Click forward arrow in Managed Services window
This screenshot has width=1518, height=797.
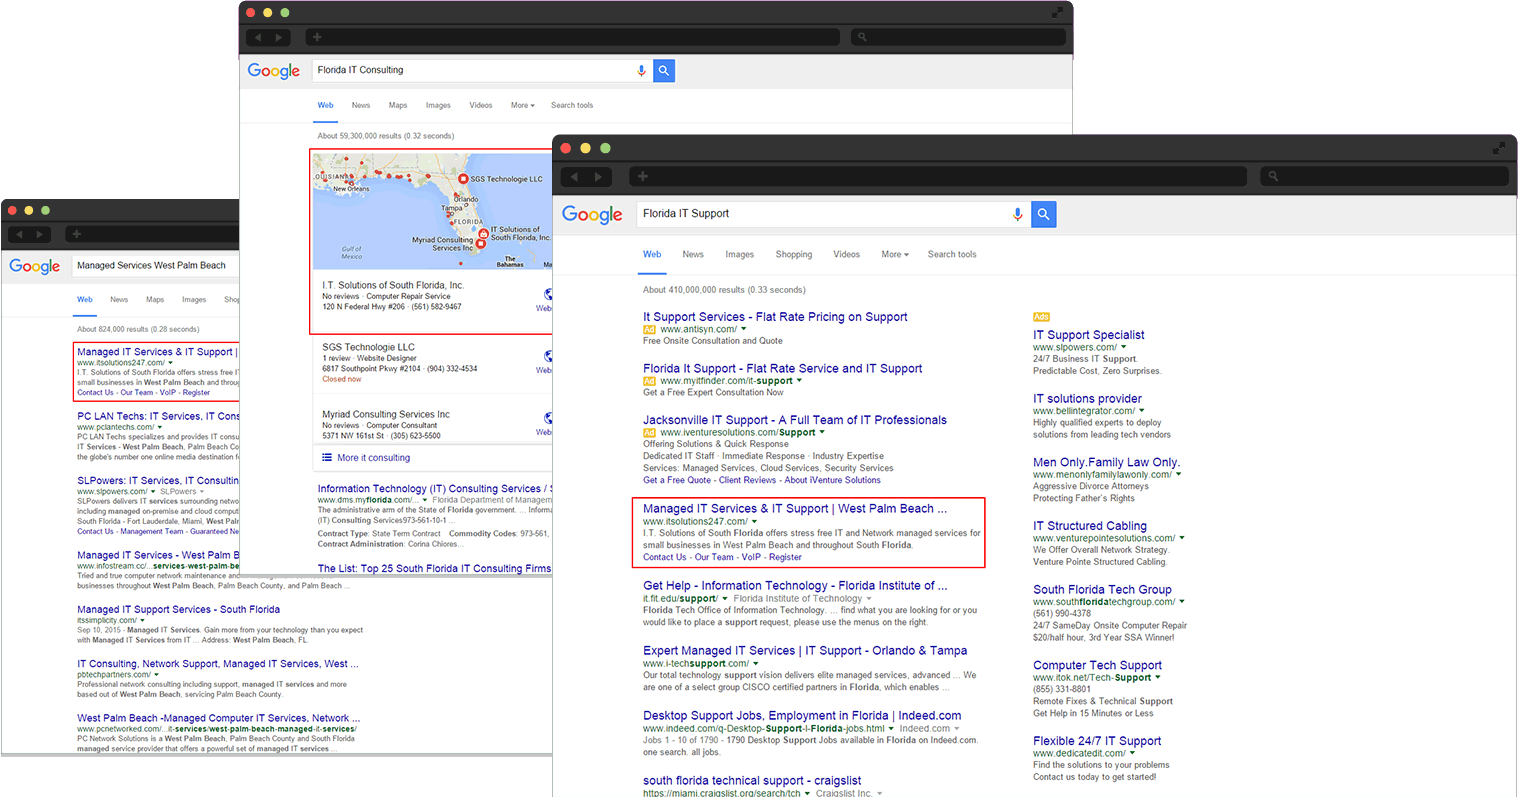[39, 234]
